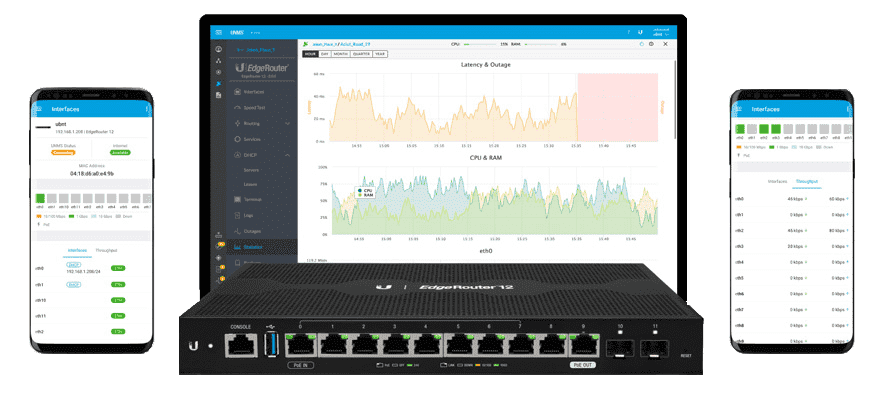Click the Available internet badge on left phone
Viewport: 878px width, 410px height.
pyautogui.click(x=118, y=152)
